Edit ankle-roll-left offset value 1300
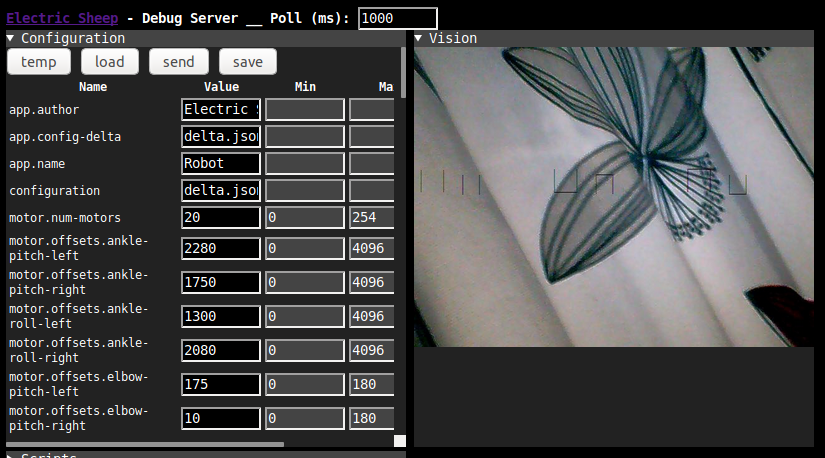The height and width of the screenshot is (458, 825). point(221,316)
